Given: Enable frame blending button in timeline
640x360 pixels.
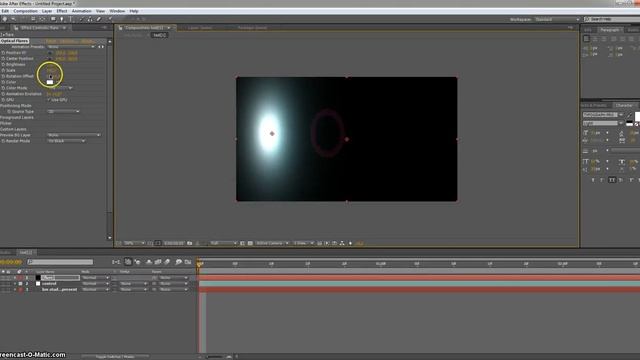Looking at the screenshot, I should [158, 262].
